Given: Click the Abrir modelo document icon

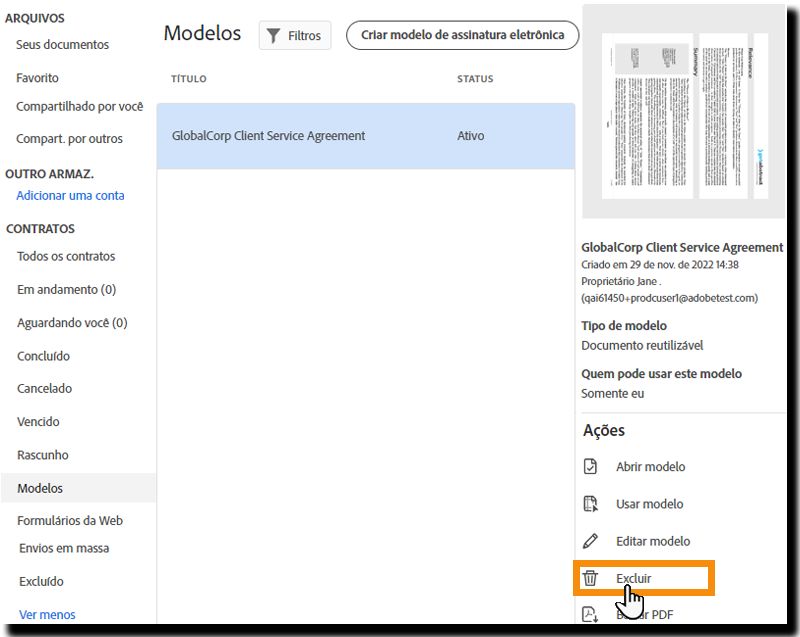Looking at the screenshot, I should click(x=590, y=467).
